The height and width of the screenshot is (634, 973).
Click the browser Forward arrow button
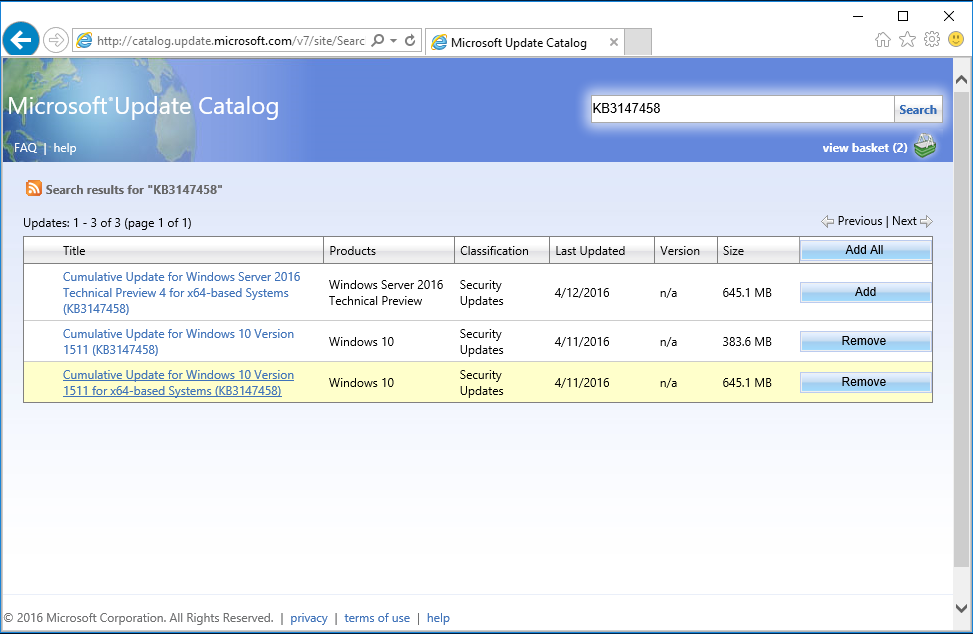(x=56, y=40)
